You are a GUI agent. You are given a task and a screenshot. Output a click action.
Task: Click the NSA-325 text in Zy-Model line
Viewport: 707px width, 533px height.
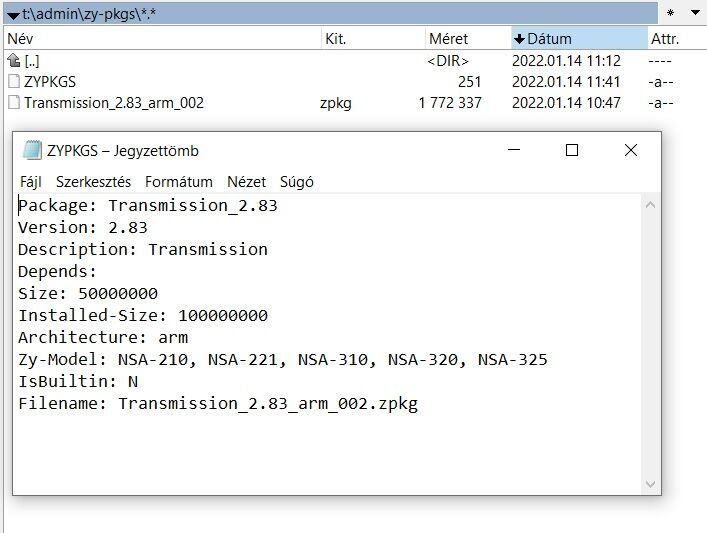pyautogui.click(x=513, y=359)
